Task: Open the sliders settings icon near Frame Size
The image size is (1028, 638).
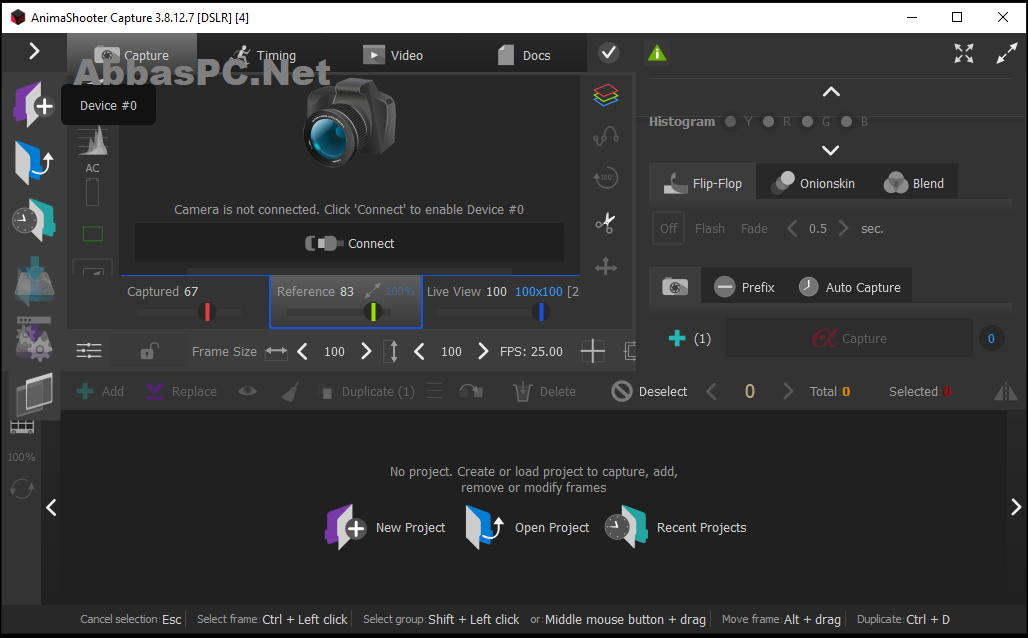Action: click(89, 351)
